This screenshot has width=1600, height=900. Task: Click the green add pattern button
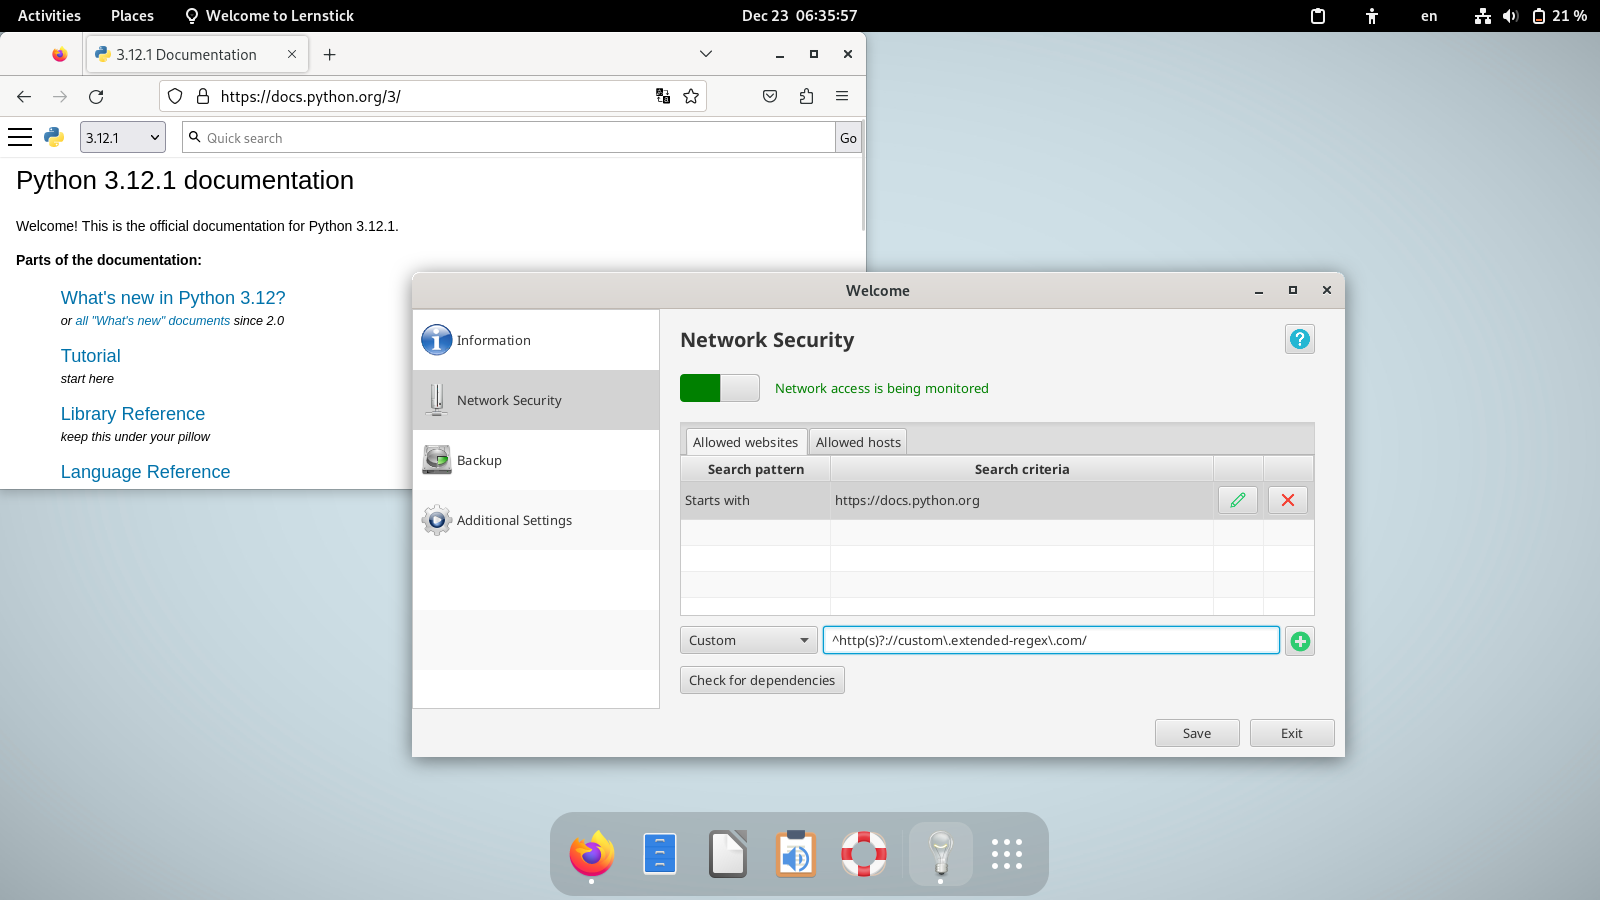[x=1300, y=641]
